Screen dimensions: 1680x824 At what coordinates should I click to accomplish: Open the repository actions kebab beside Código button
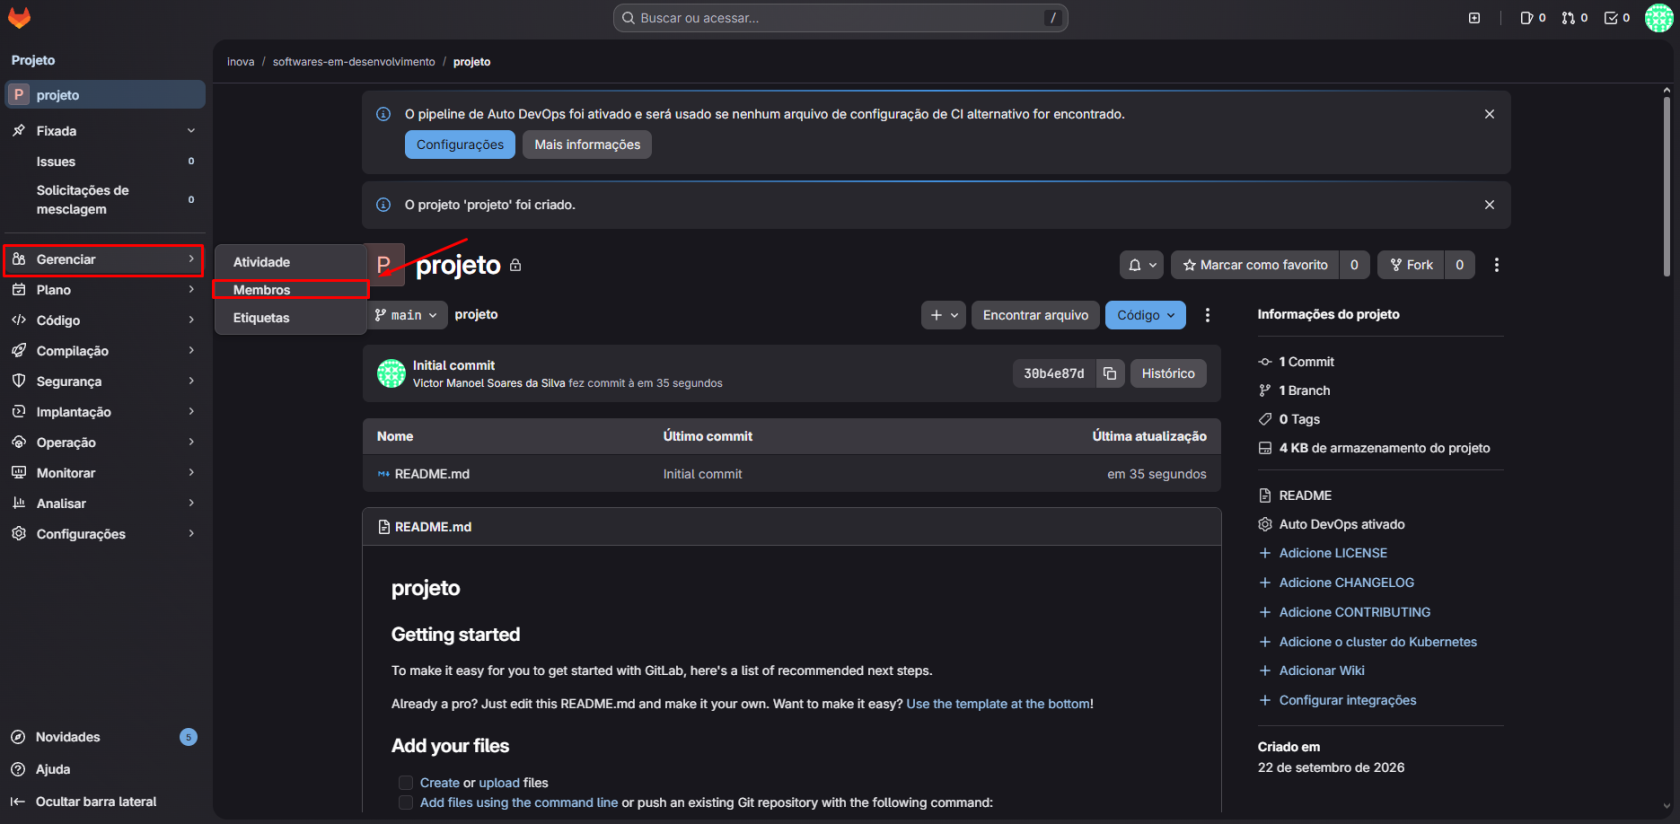(x=1208, y=315)
